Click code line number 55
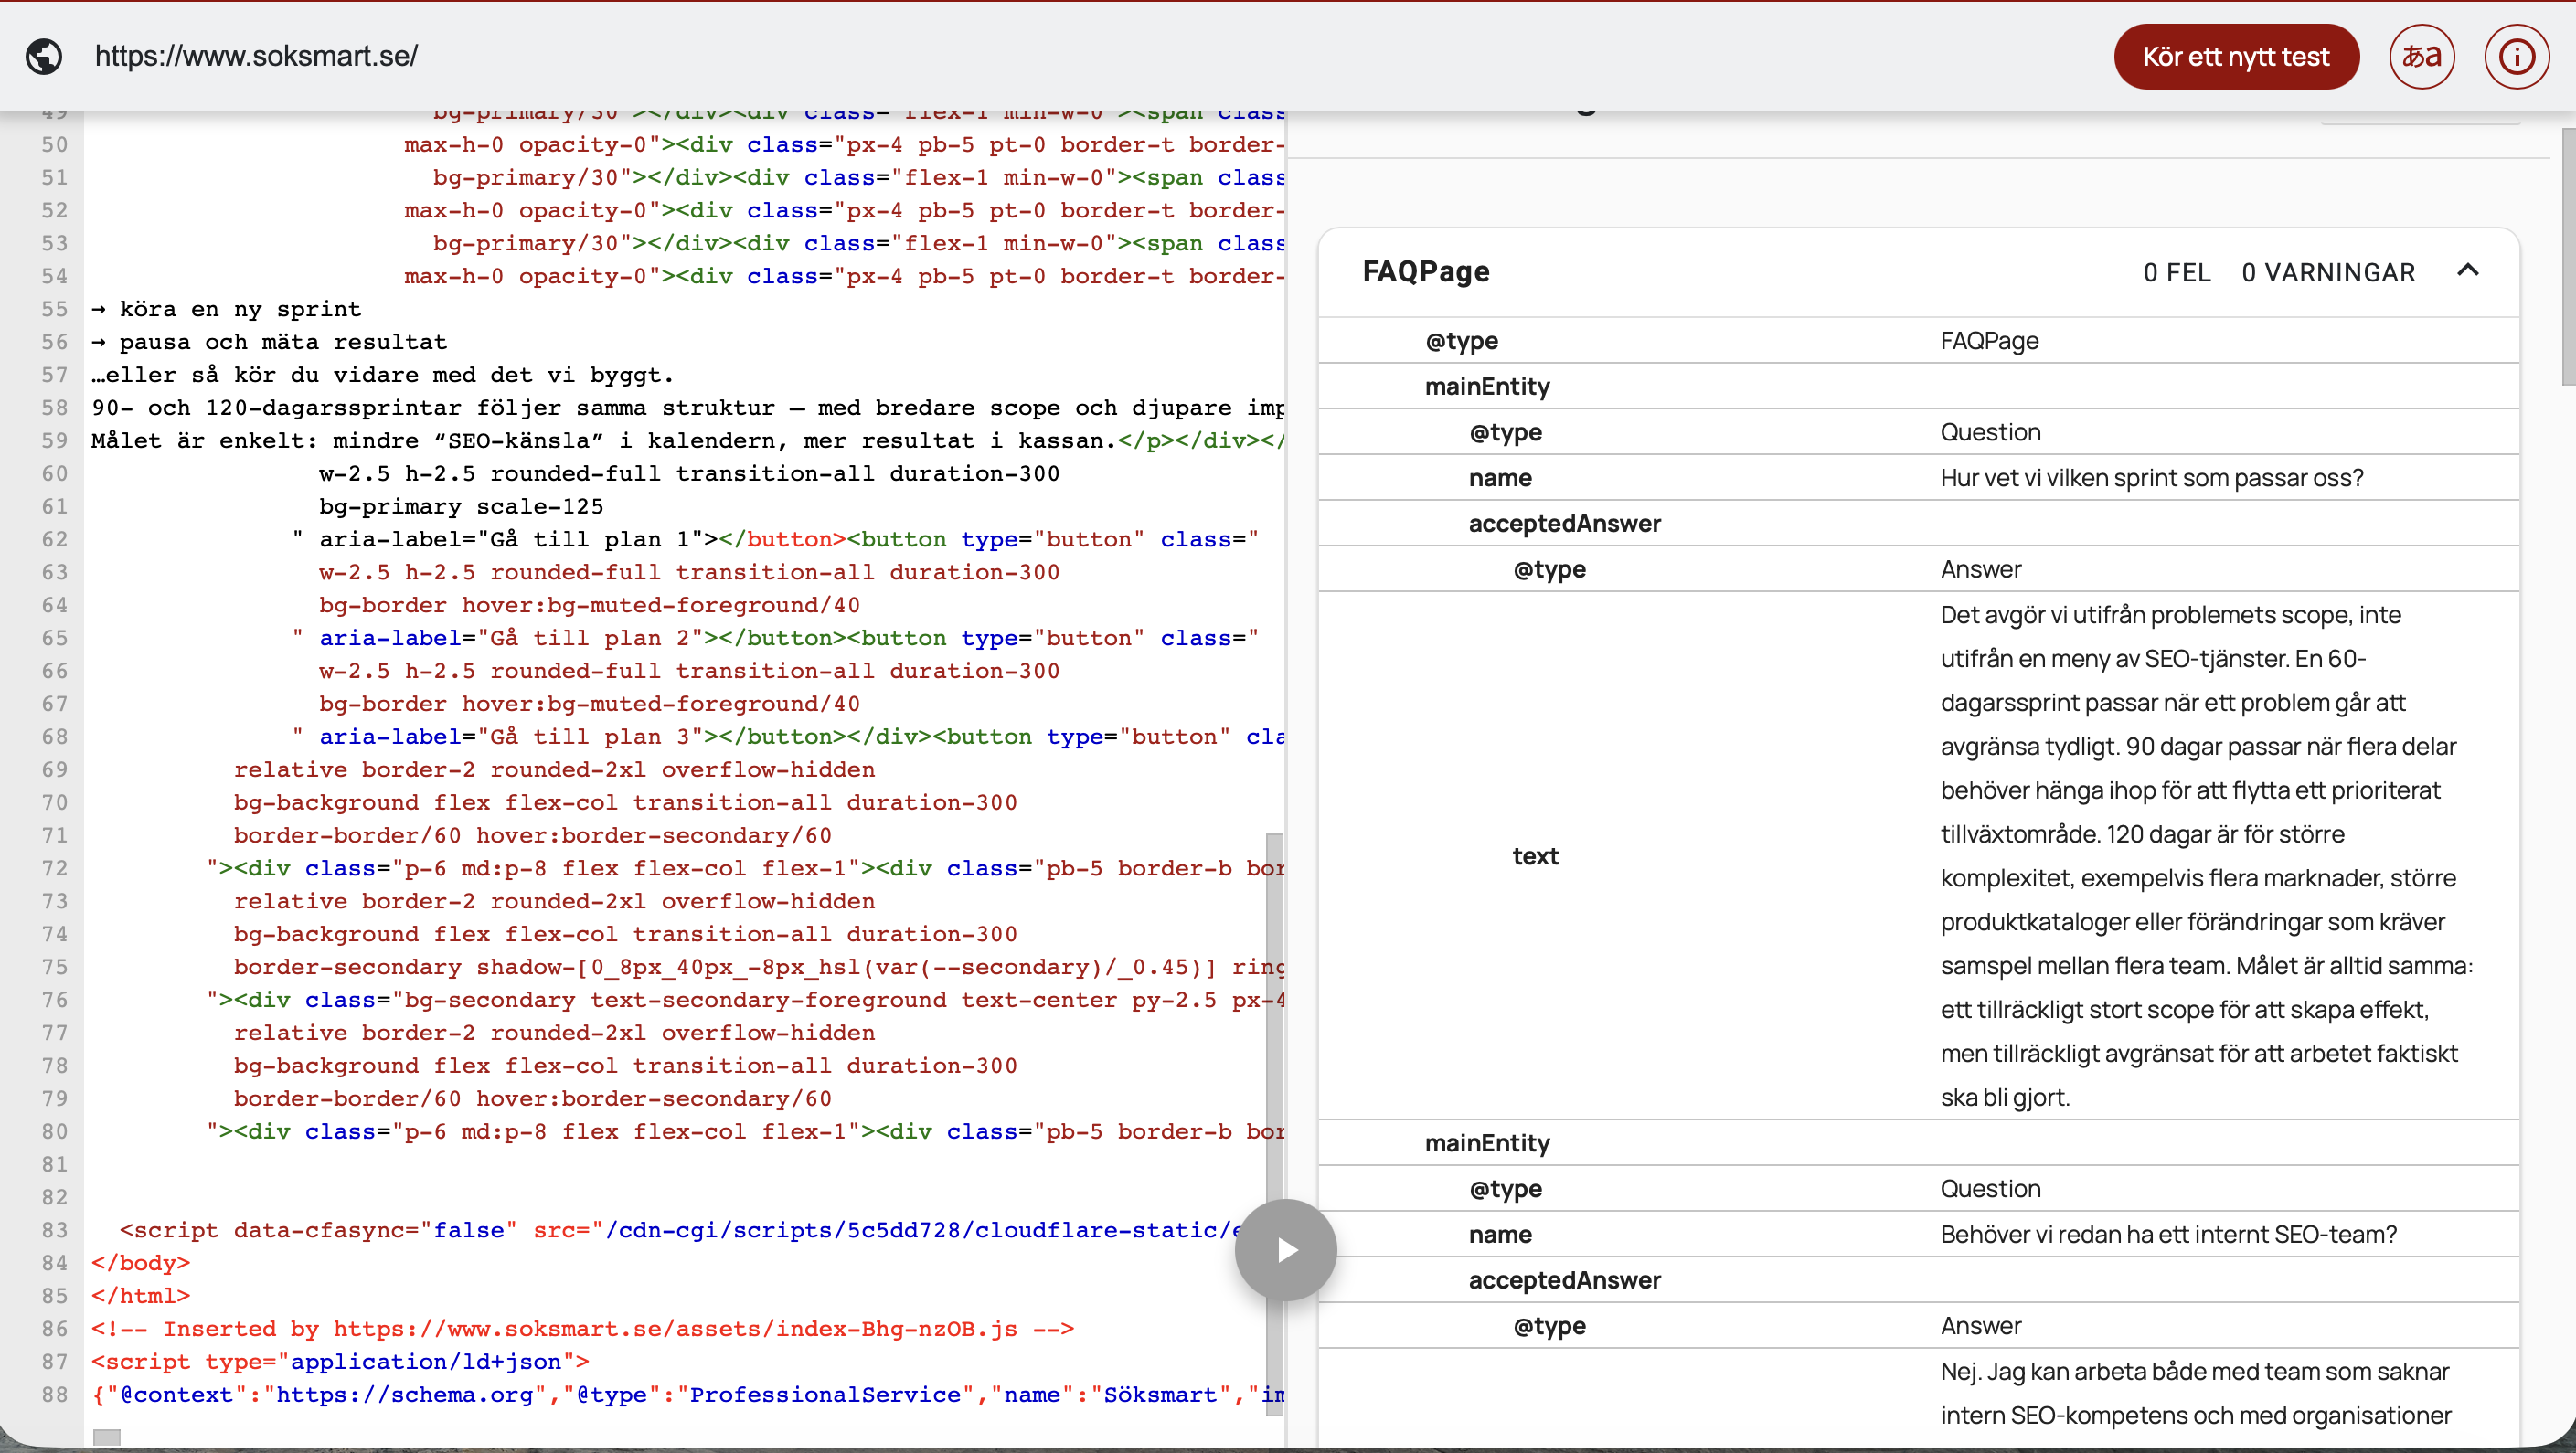Image resolution: width=2576 pixels, height=1453 pixels. pos(55,309)
